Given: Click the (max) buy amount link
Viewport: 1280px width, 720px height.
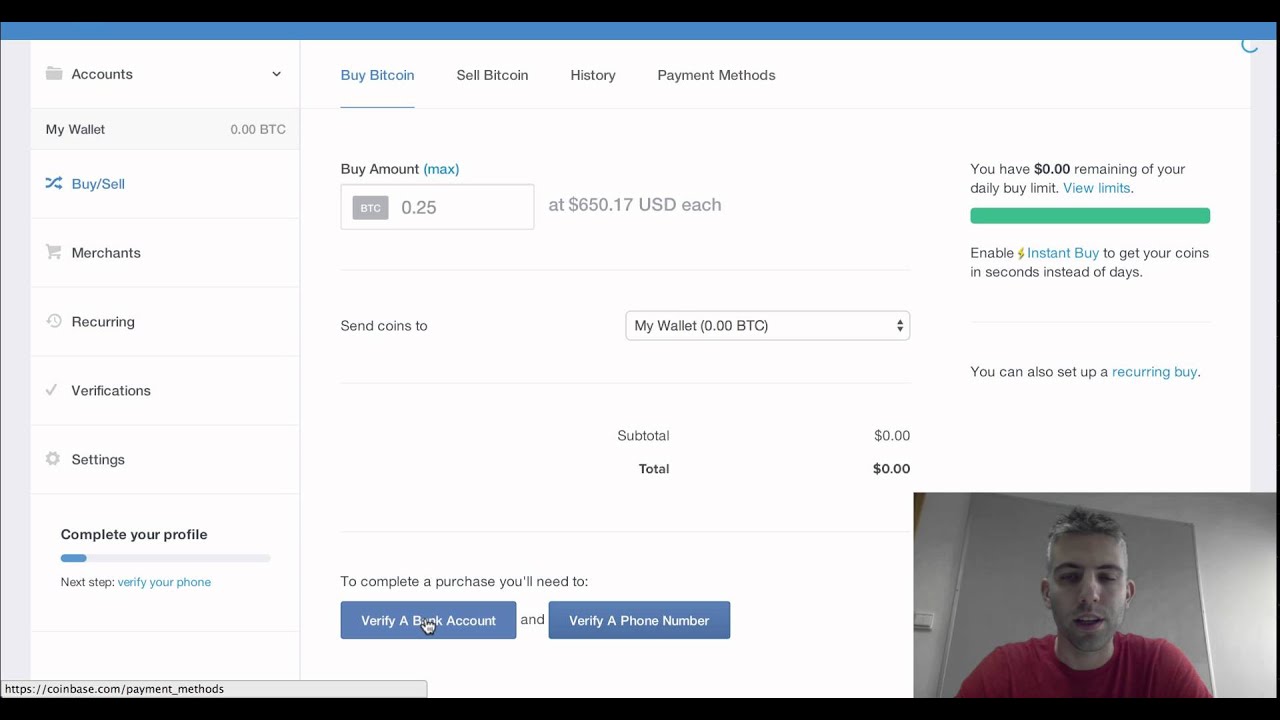Looking at the screenshot, I should point(441,169).
